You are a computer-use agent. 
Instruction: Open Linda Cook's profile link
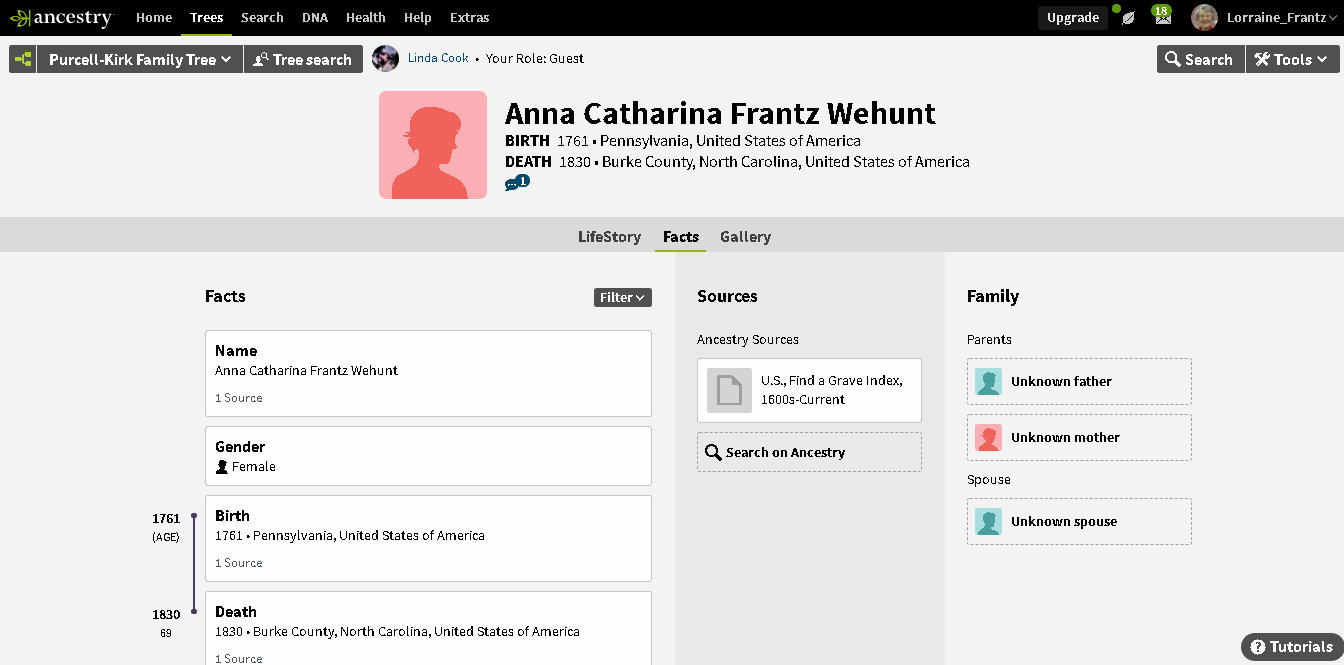438,58
